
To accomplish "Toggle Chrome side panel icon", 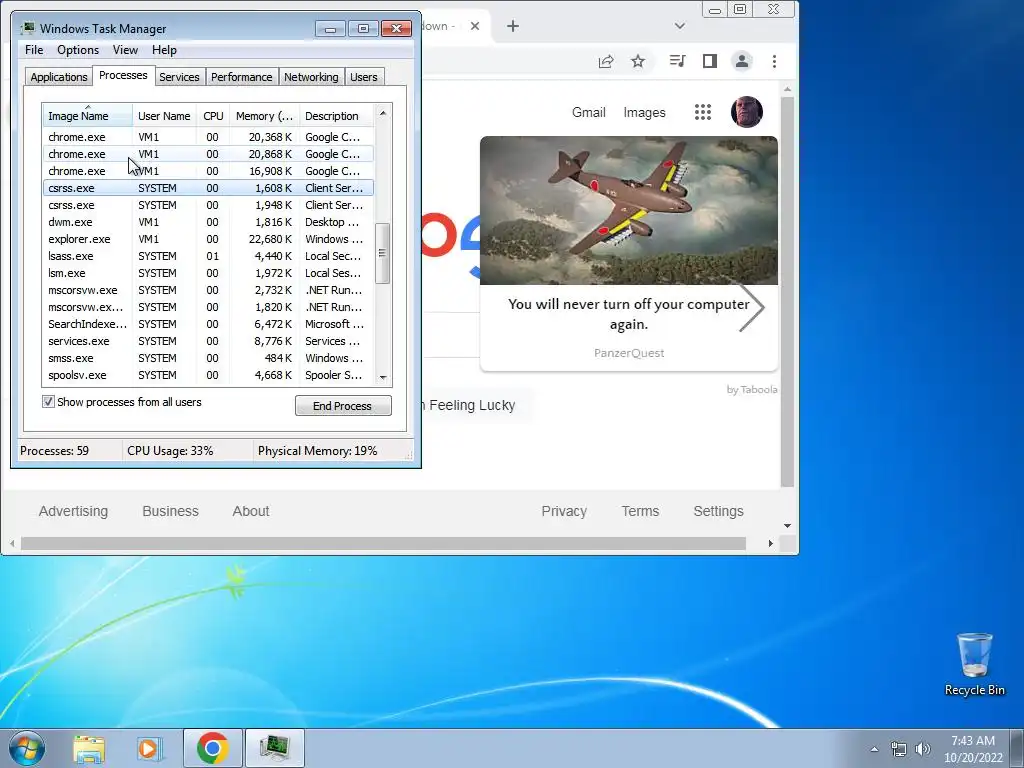I will click(710, 61).
